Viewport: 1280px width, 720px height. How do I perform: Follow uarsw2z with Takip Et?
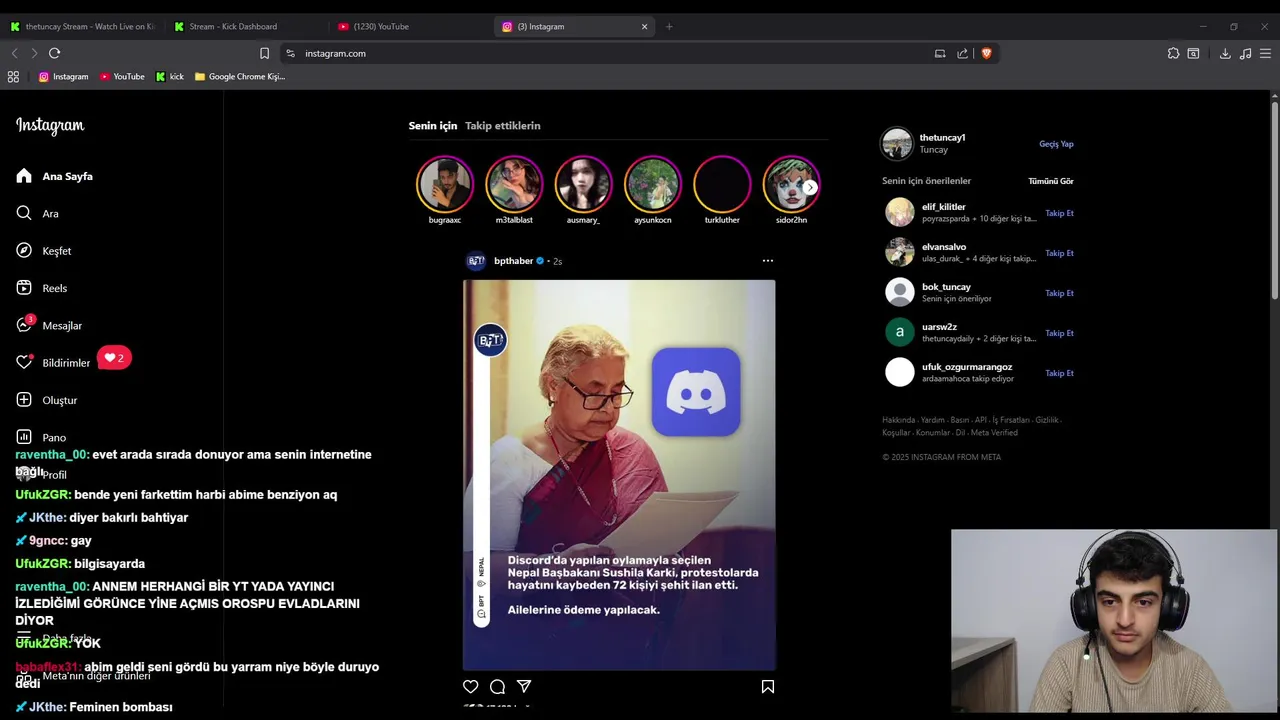tap(1059, 333)
